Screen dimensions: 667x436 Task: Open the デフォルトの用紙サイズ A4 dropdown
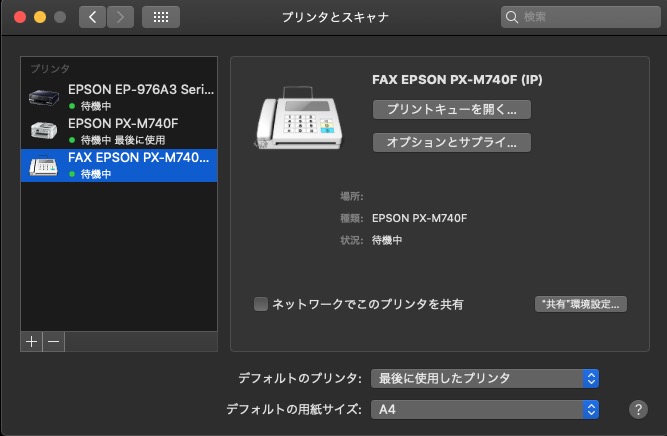pyautogui.click(x=485, y=410)
